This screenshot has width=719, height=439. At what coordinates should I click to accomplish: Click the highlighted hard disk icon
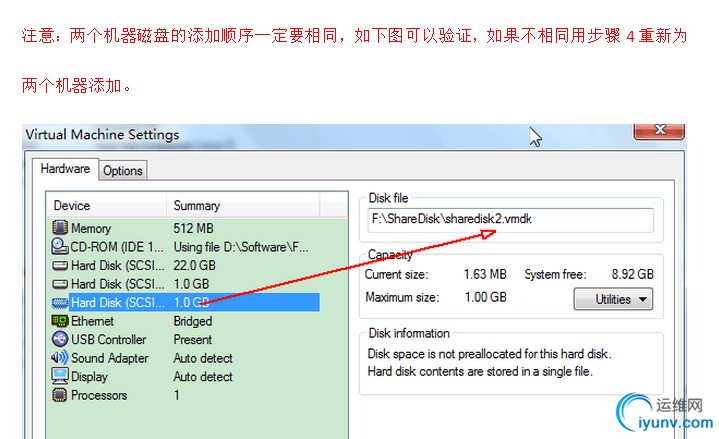click(x=60, y=303)
